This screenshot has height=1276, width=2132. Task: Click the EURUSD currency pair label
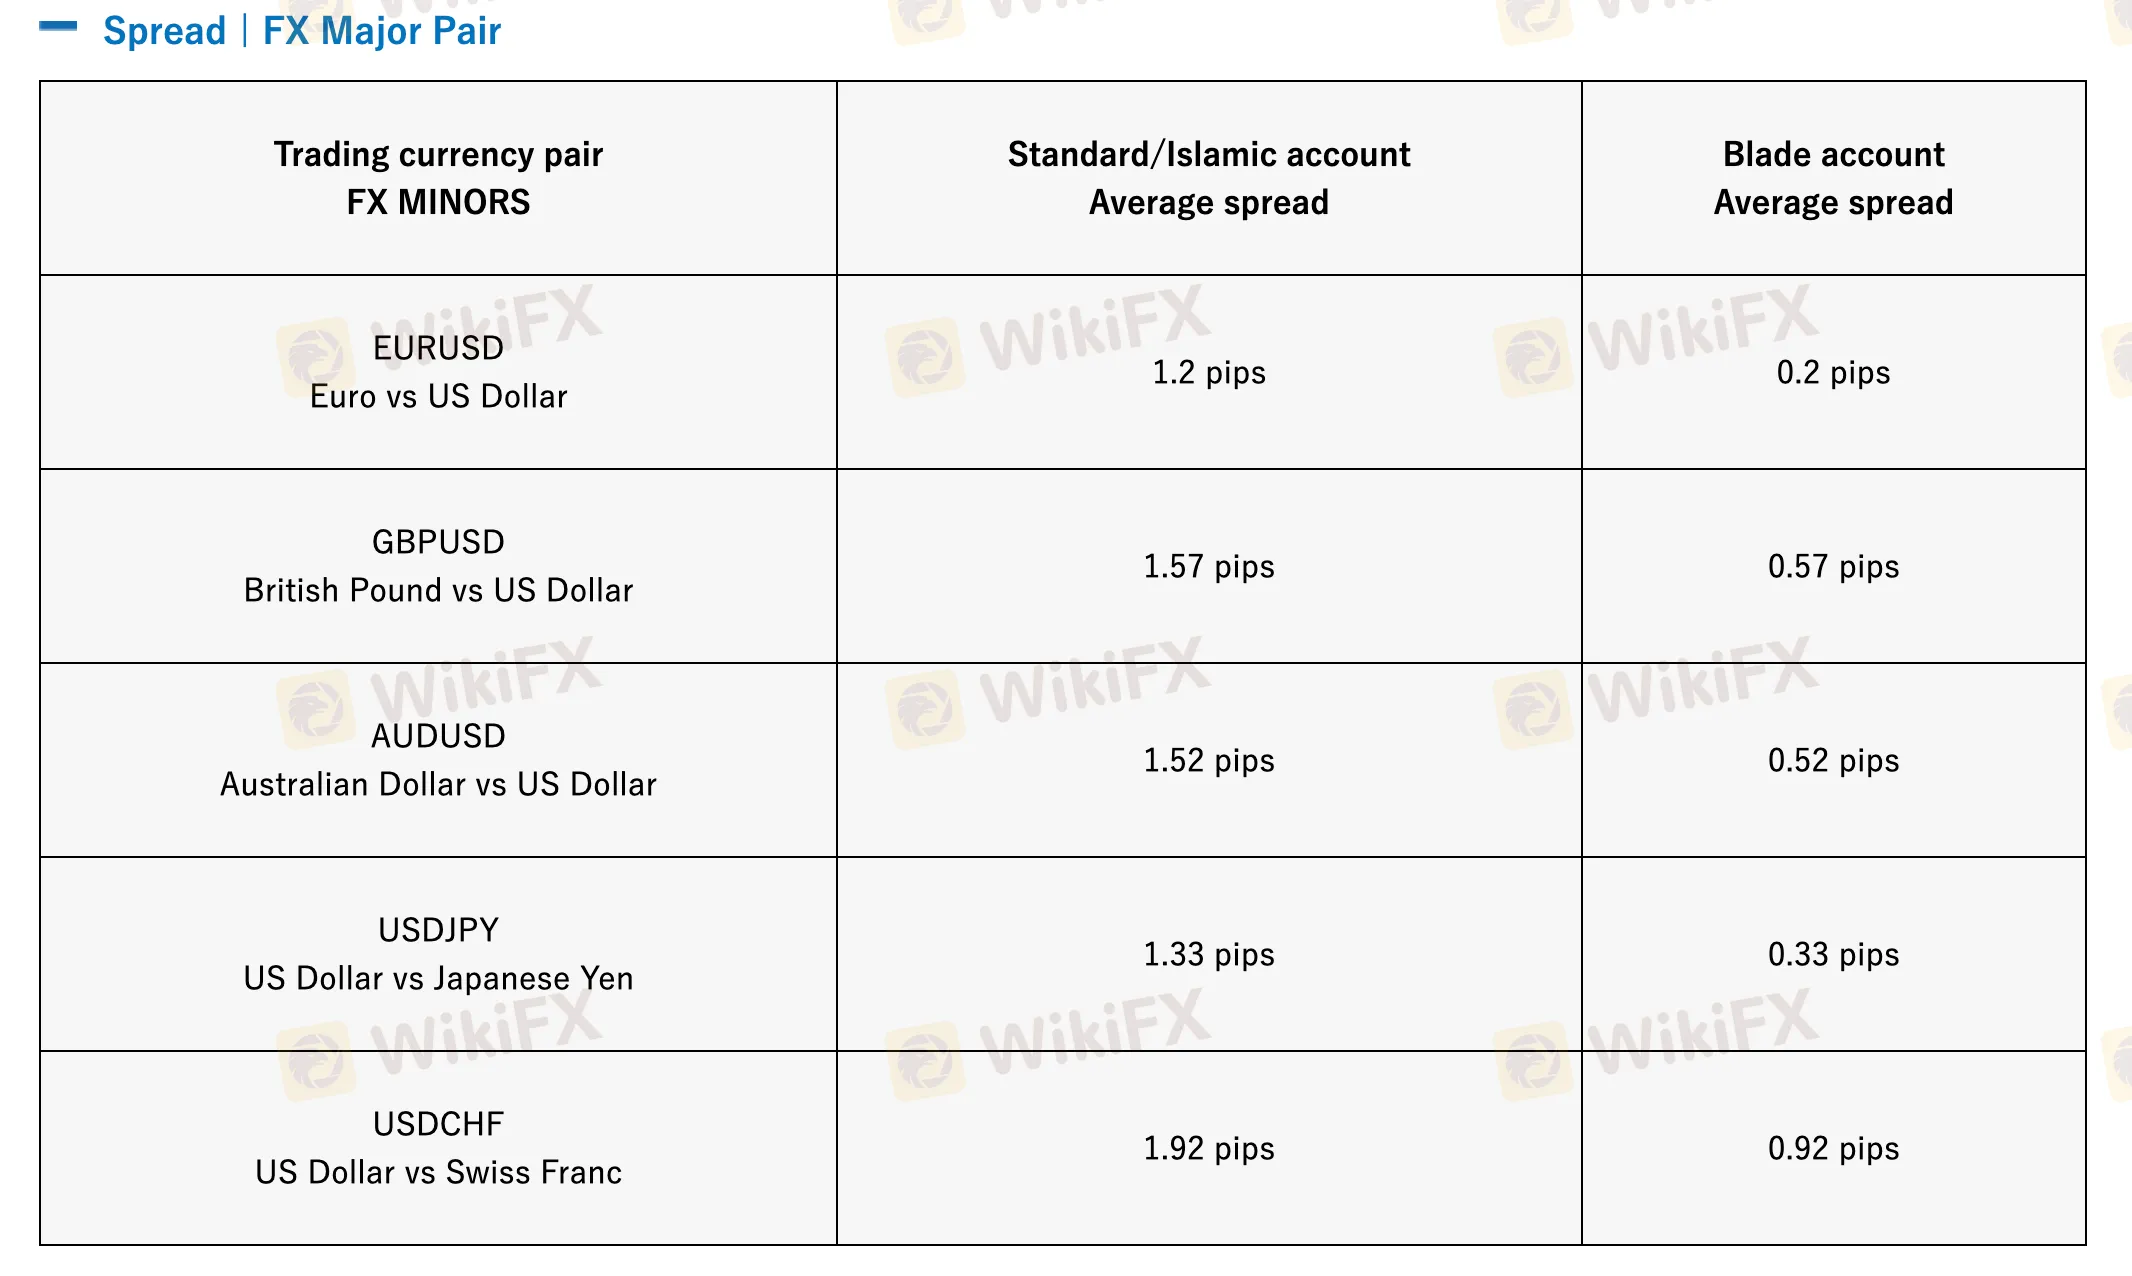point(438,348)
